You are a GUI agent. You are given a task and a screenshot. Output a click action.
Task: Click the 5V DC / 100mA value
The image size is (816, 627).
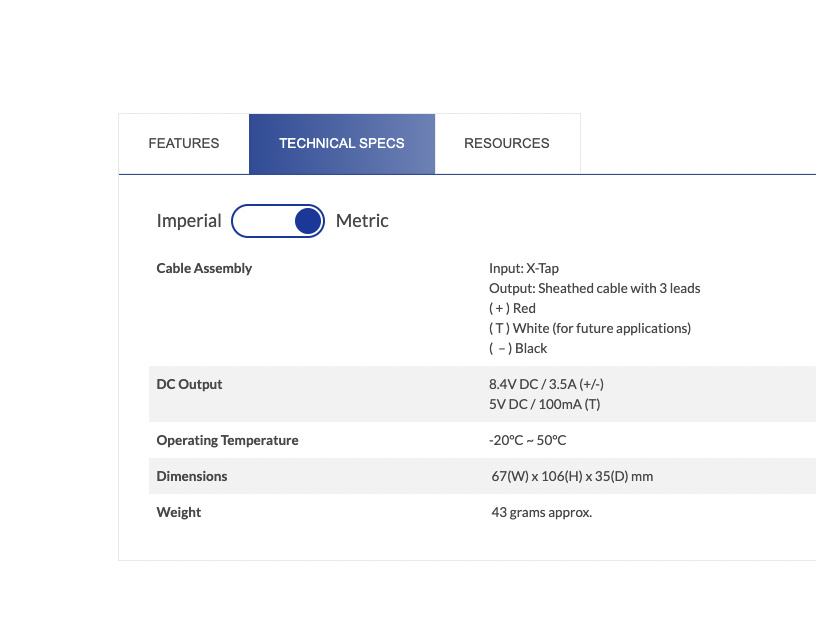coord(544,404)
